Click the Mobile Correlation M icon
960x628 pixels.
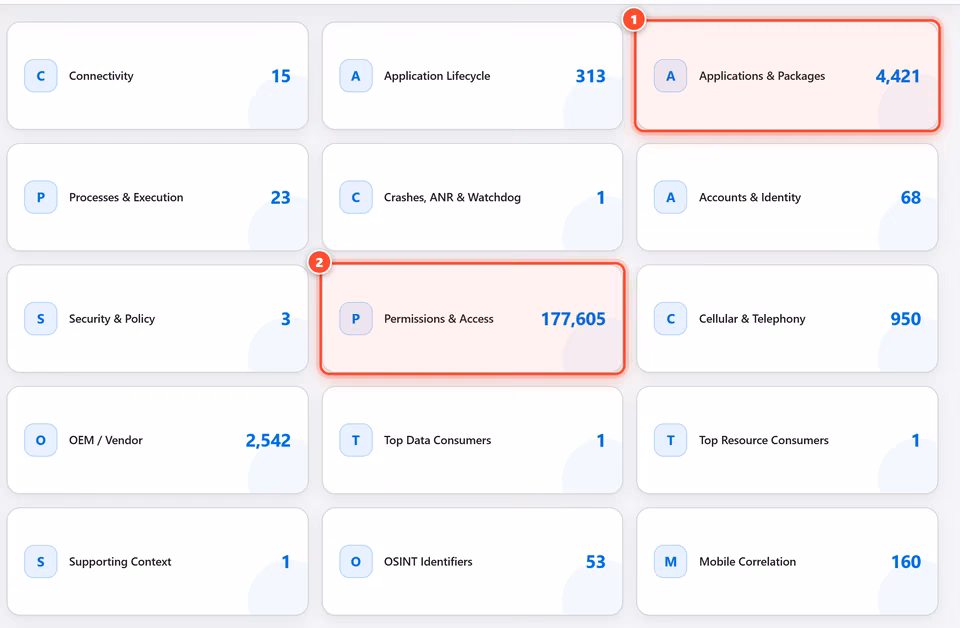tap(670, 561)
